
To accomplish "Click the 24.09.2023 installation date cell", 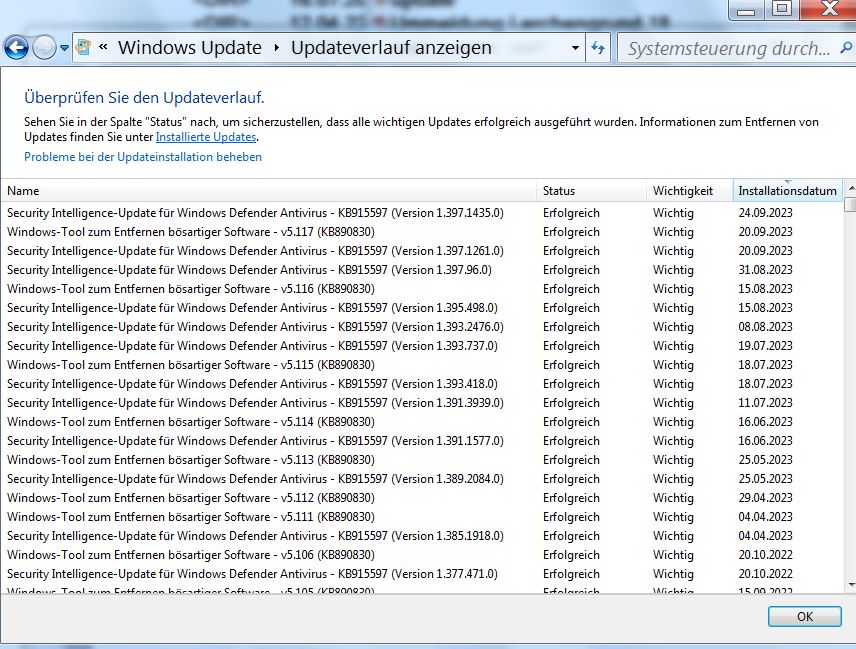I will [765, 213].
